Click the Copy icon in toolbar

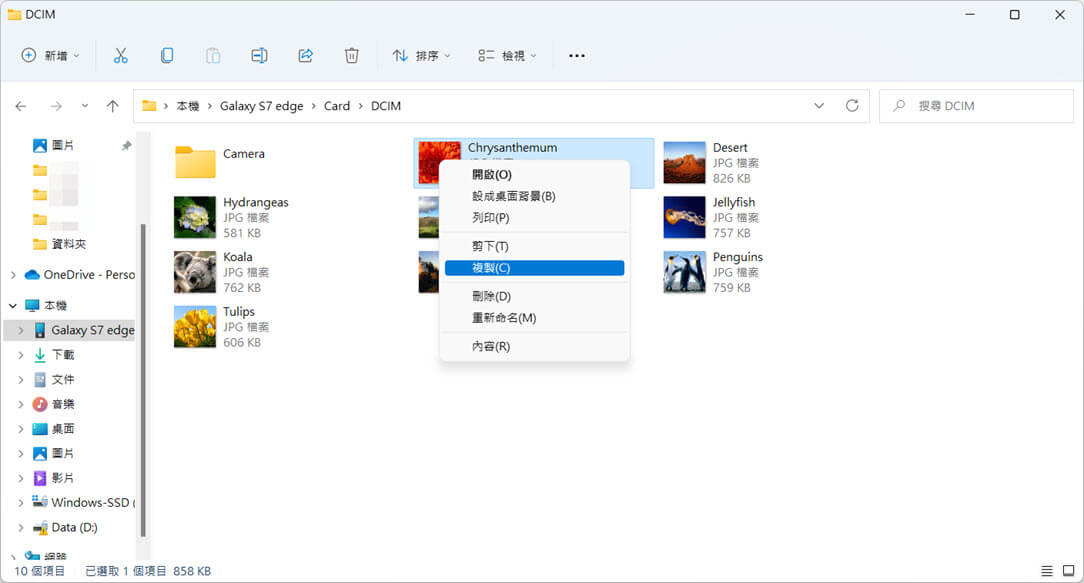click(x=167, y=56)
